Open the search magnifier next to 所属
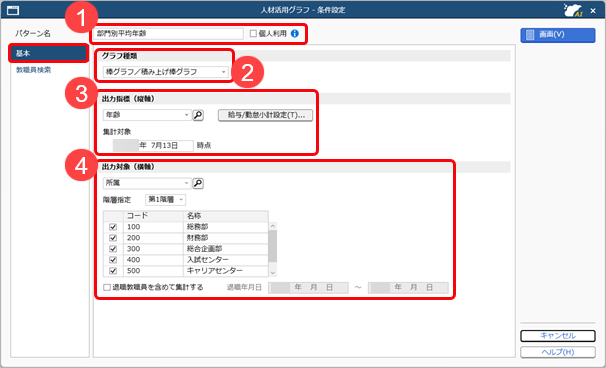 198,183
